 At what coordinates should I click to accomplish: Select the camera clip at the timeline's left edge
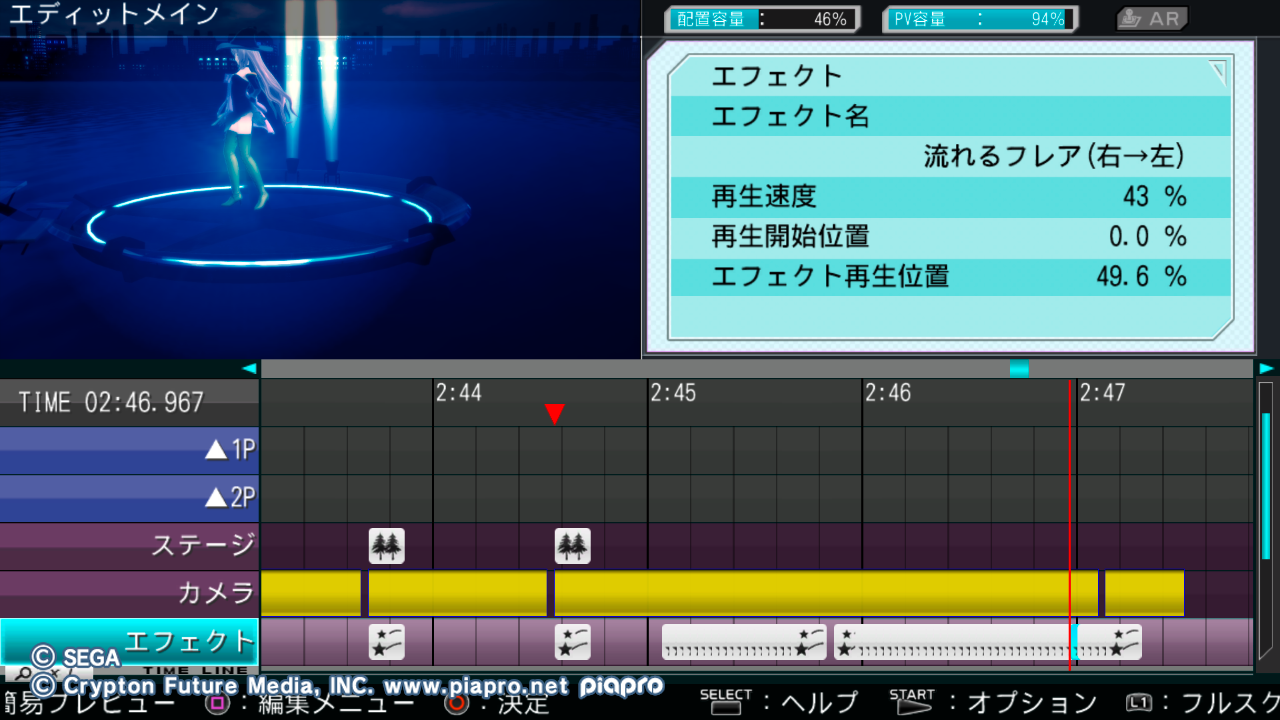[311, 594]
